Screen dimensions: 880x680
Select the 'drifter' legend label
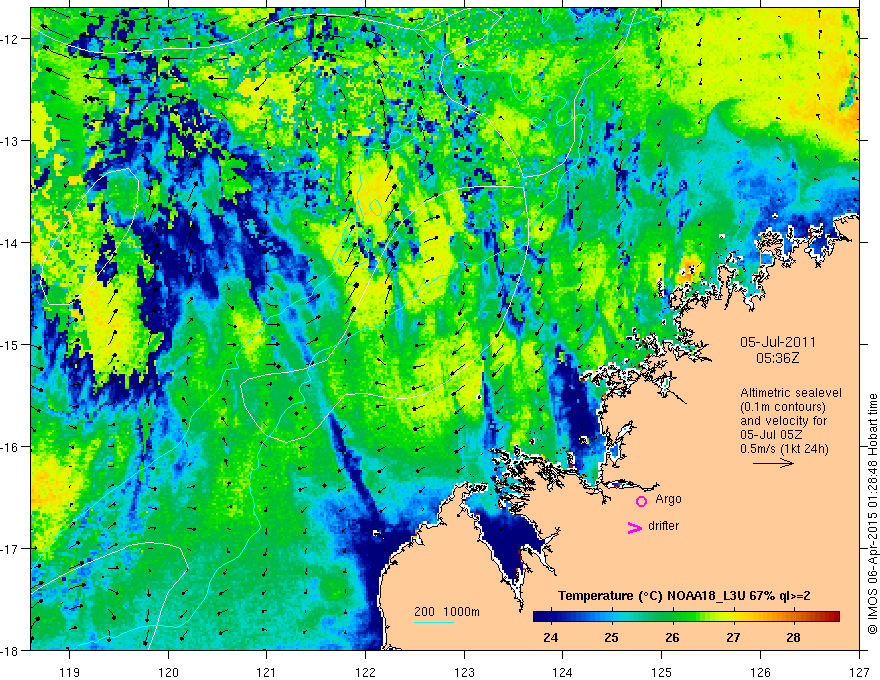[663, 526]
